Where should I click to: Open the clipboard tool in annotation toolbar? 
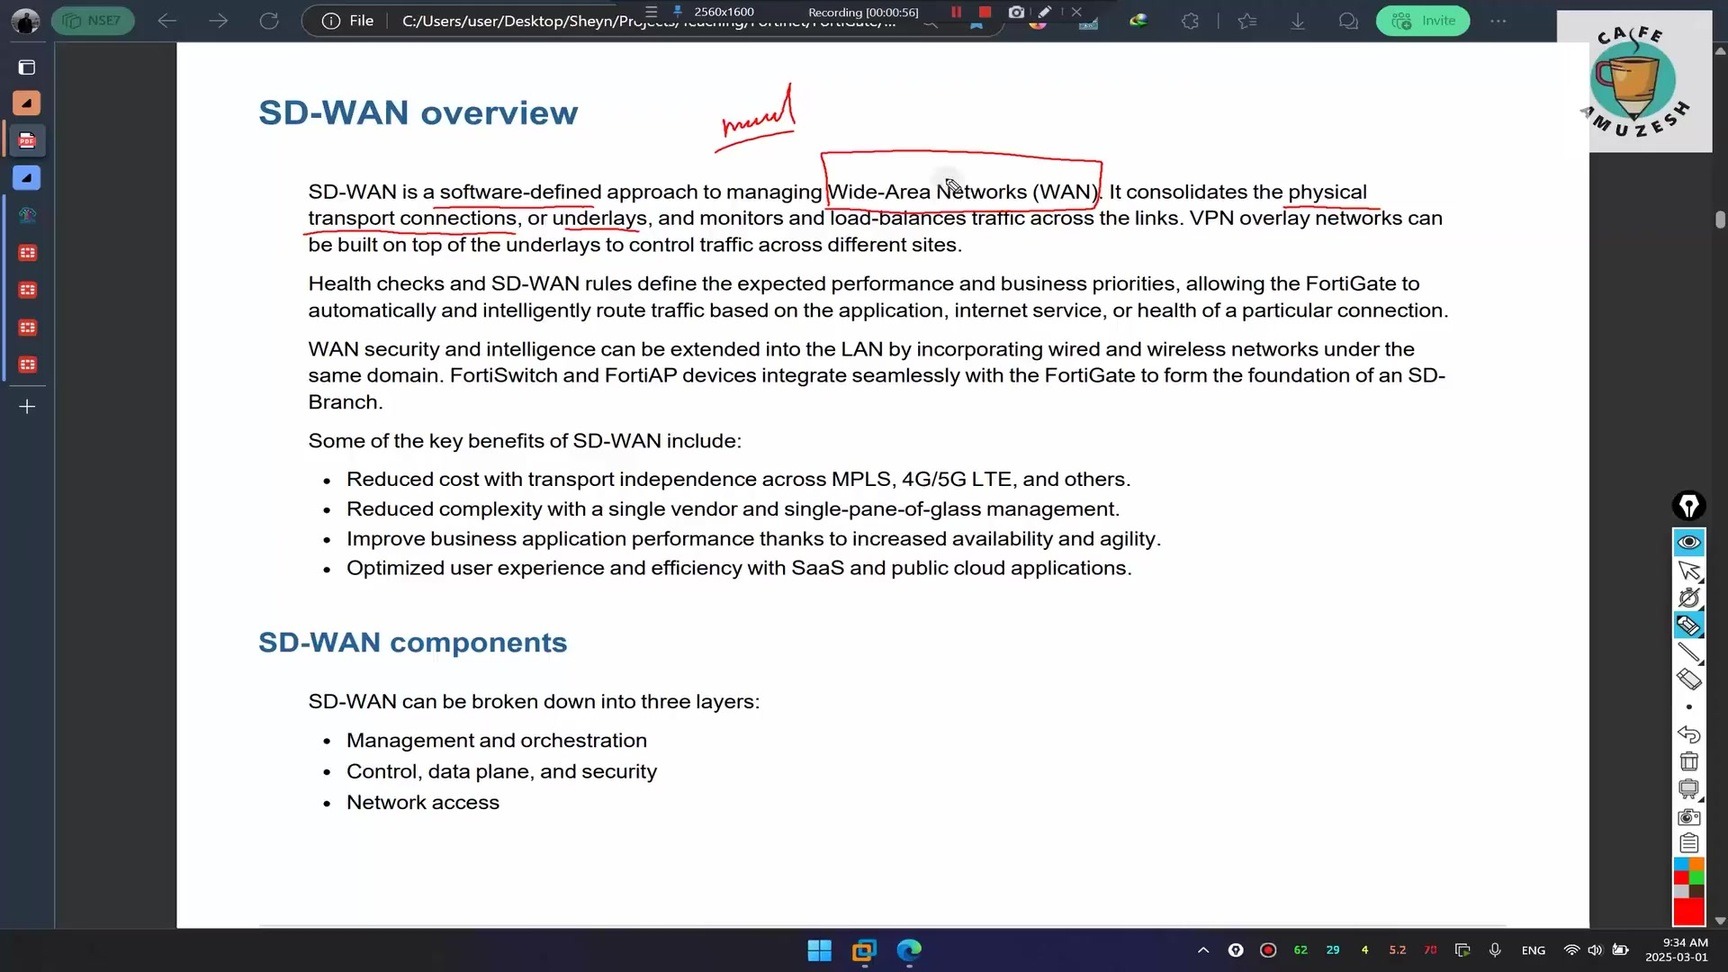(1689, 844)
